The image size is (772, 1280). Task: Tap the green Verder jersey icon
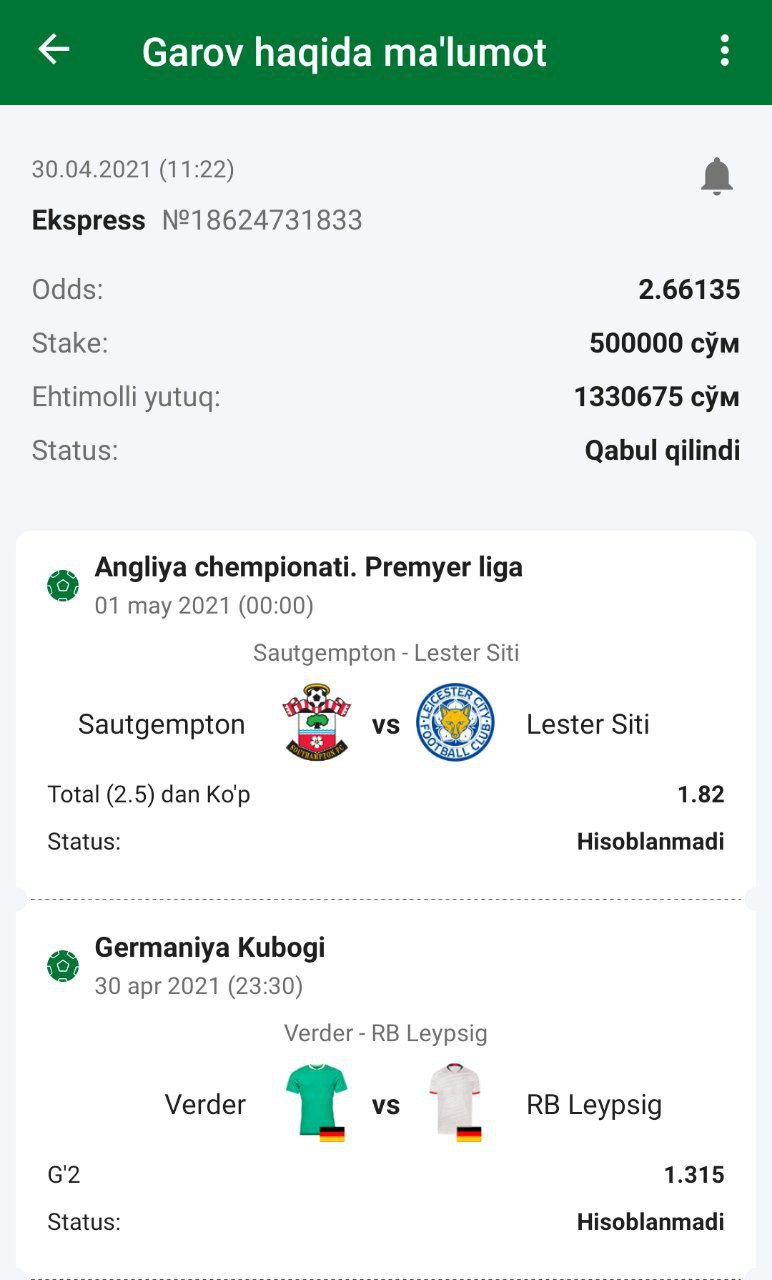coord(316,1102)
